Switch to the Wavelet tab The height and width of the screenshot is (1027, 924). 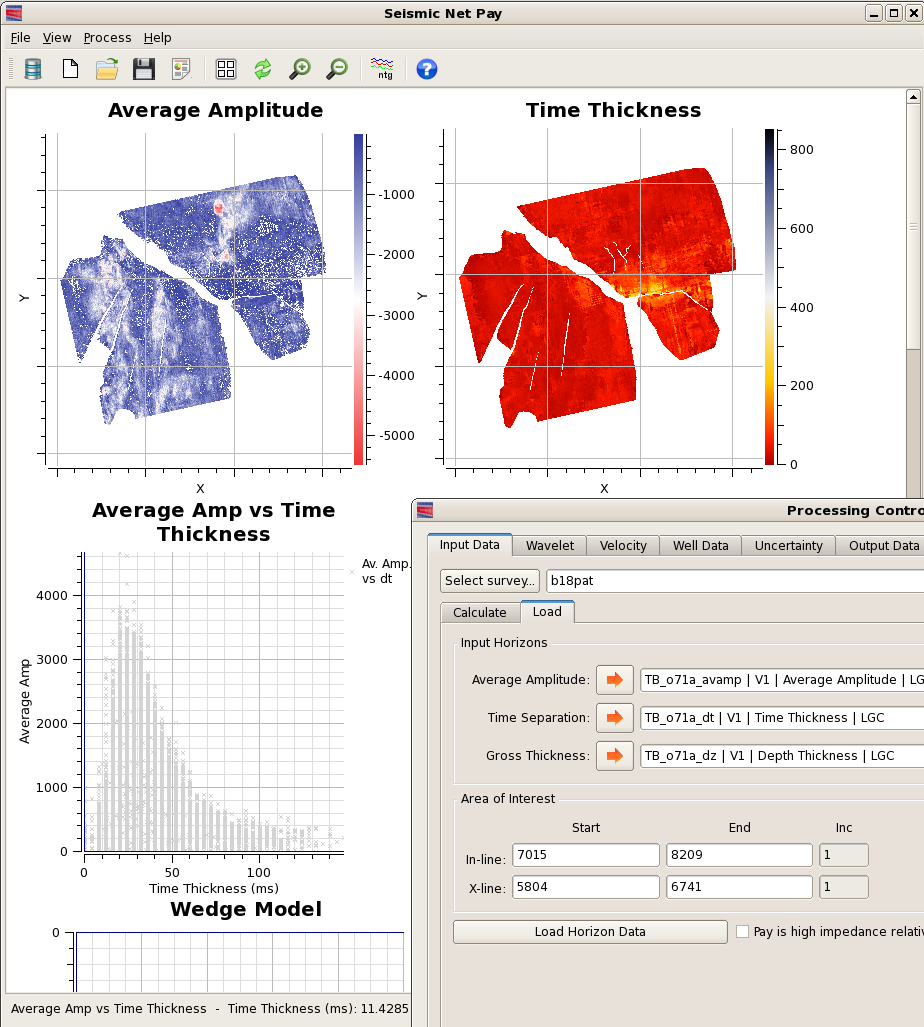tap(550, 545)
